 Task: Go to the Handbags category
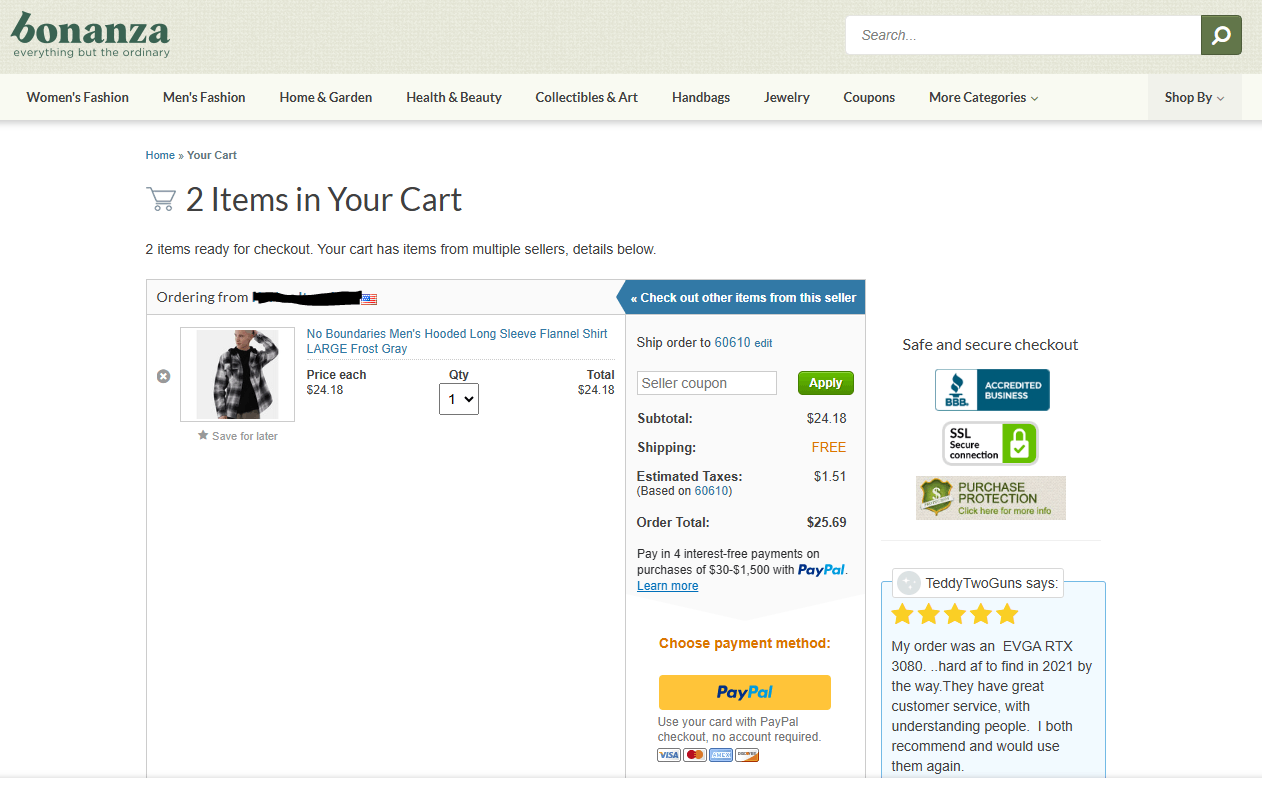(701, 97)
